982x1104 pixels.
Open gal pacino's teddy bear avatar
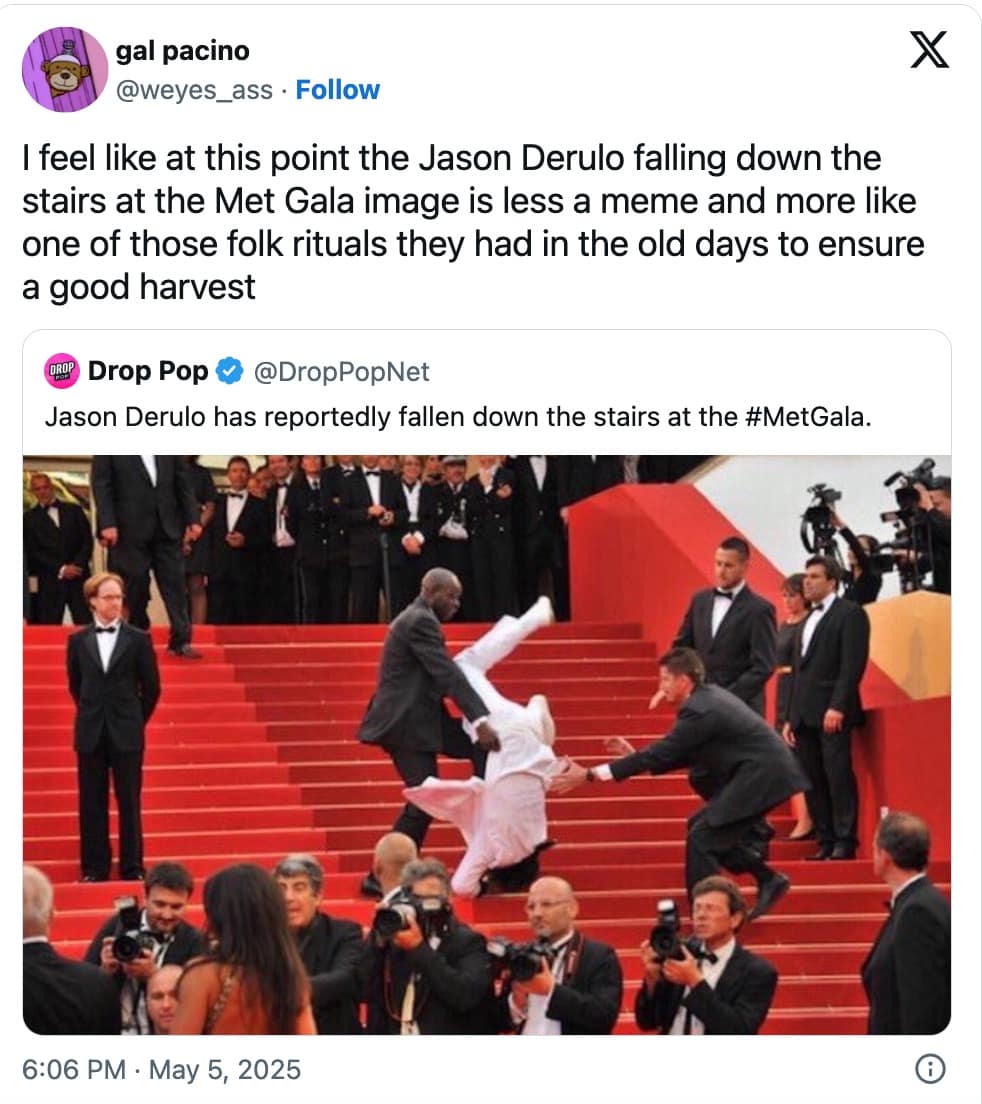pos(65,69)
